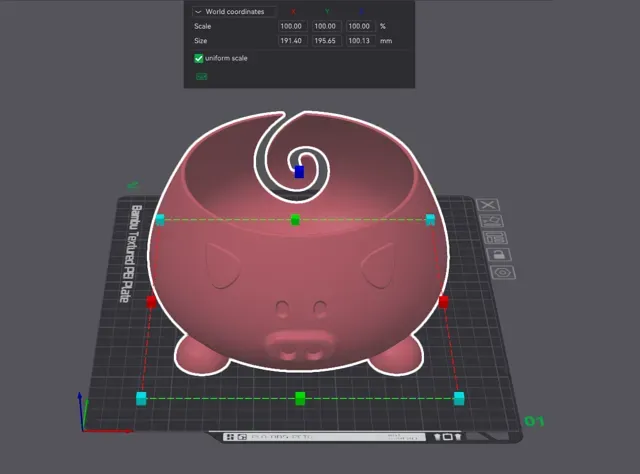Click the arrange objects plate icon
Viewport: 640px width, 474px height.
[495, 238]
